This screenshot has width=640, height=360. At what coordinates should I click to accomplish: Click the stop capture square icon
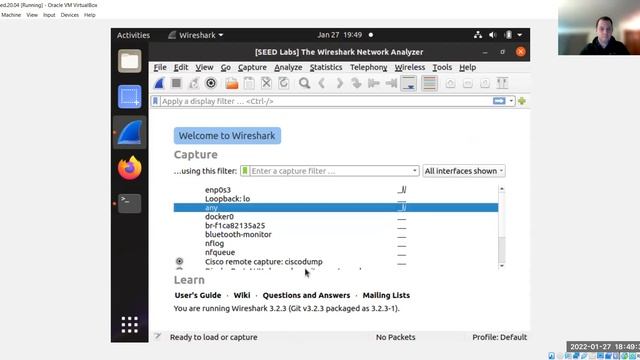[x=176, y=83]
